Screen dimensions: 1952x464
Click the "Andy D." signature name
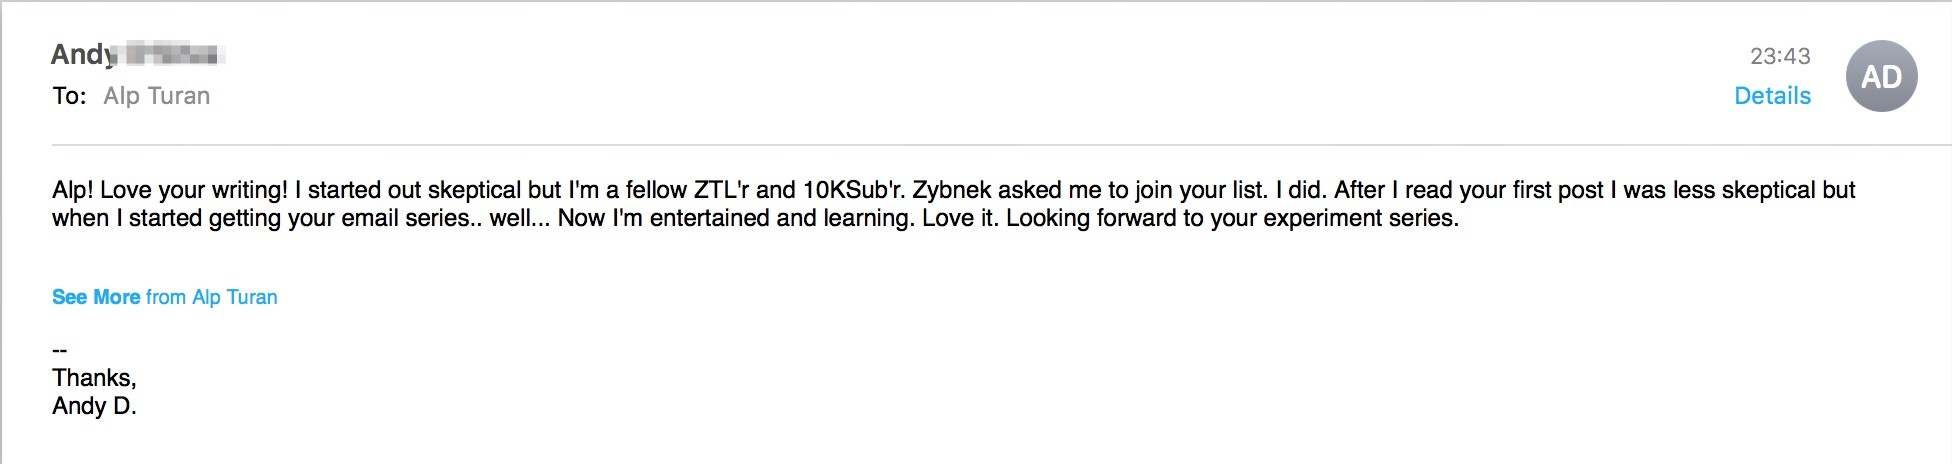pyautogui.click(x=94, y=406)
